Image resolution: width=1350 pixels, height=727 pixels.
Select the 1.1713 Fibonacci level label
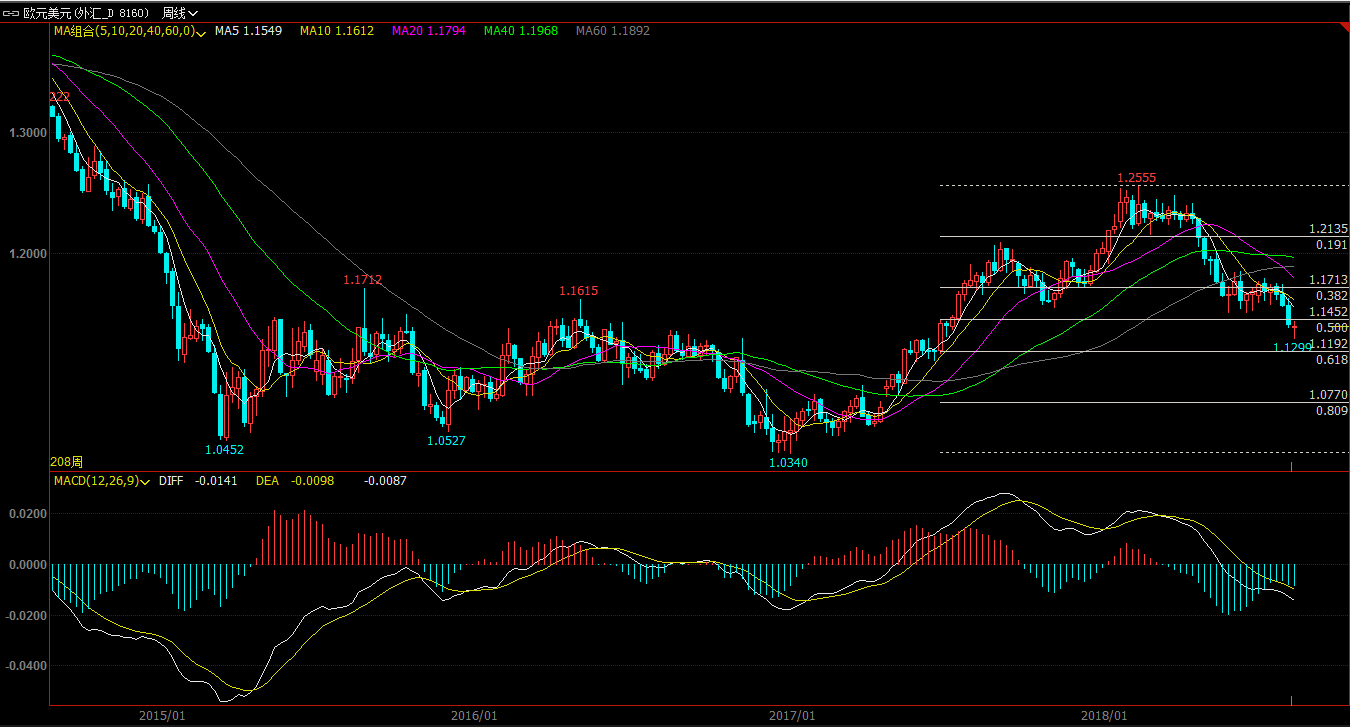(x=1328, y=280)
